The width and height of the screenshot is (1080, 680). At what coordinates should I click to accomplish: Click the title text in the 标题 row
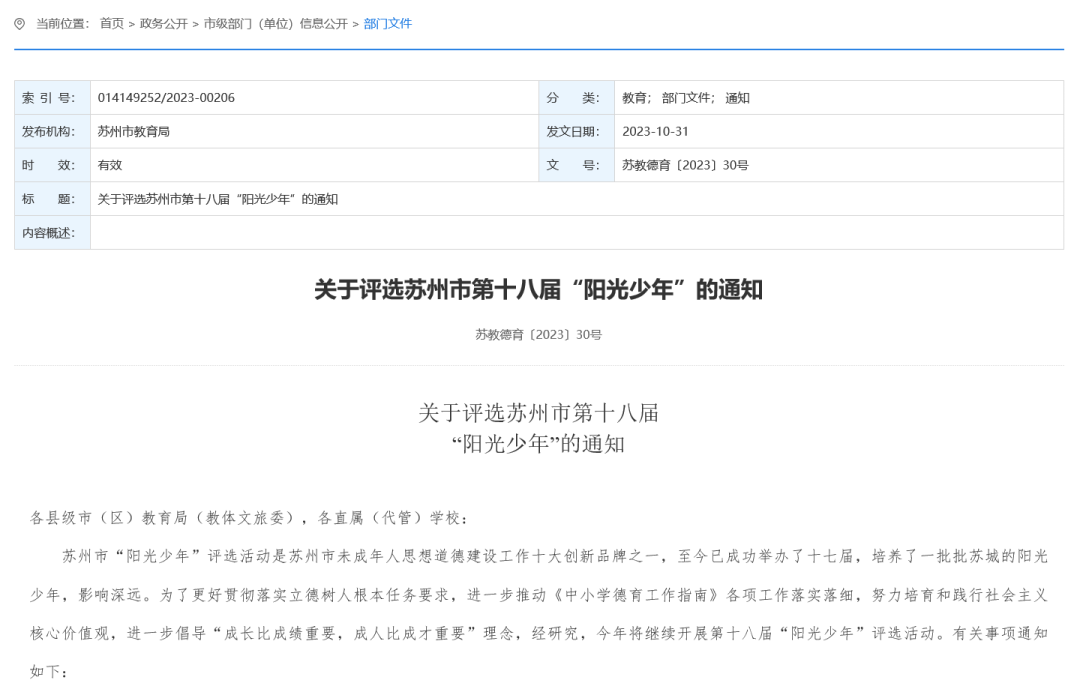[x=218, y=200]
